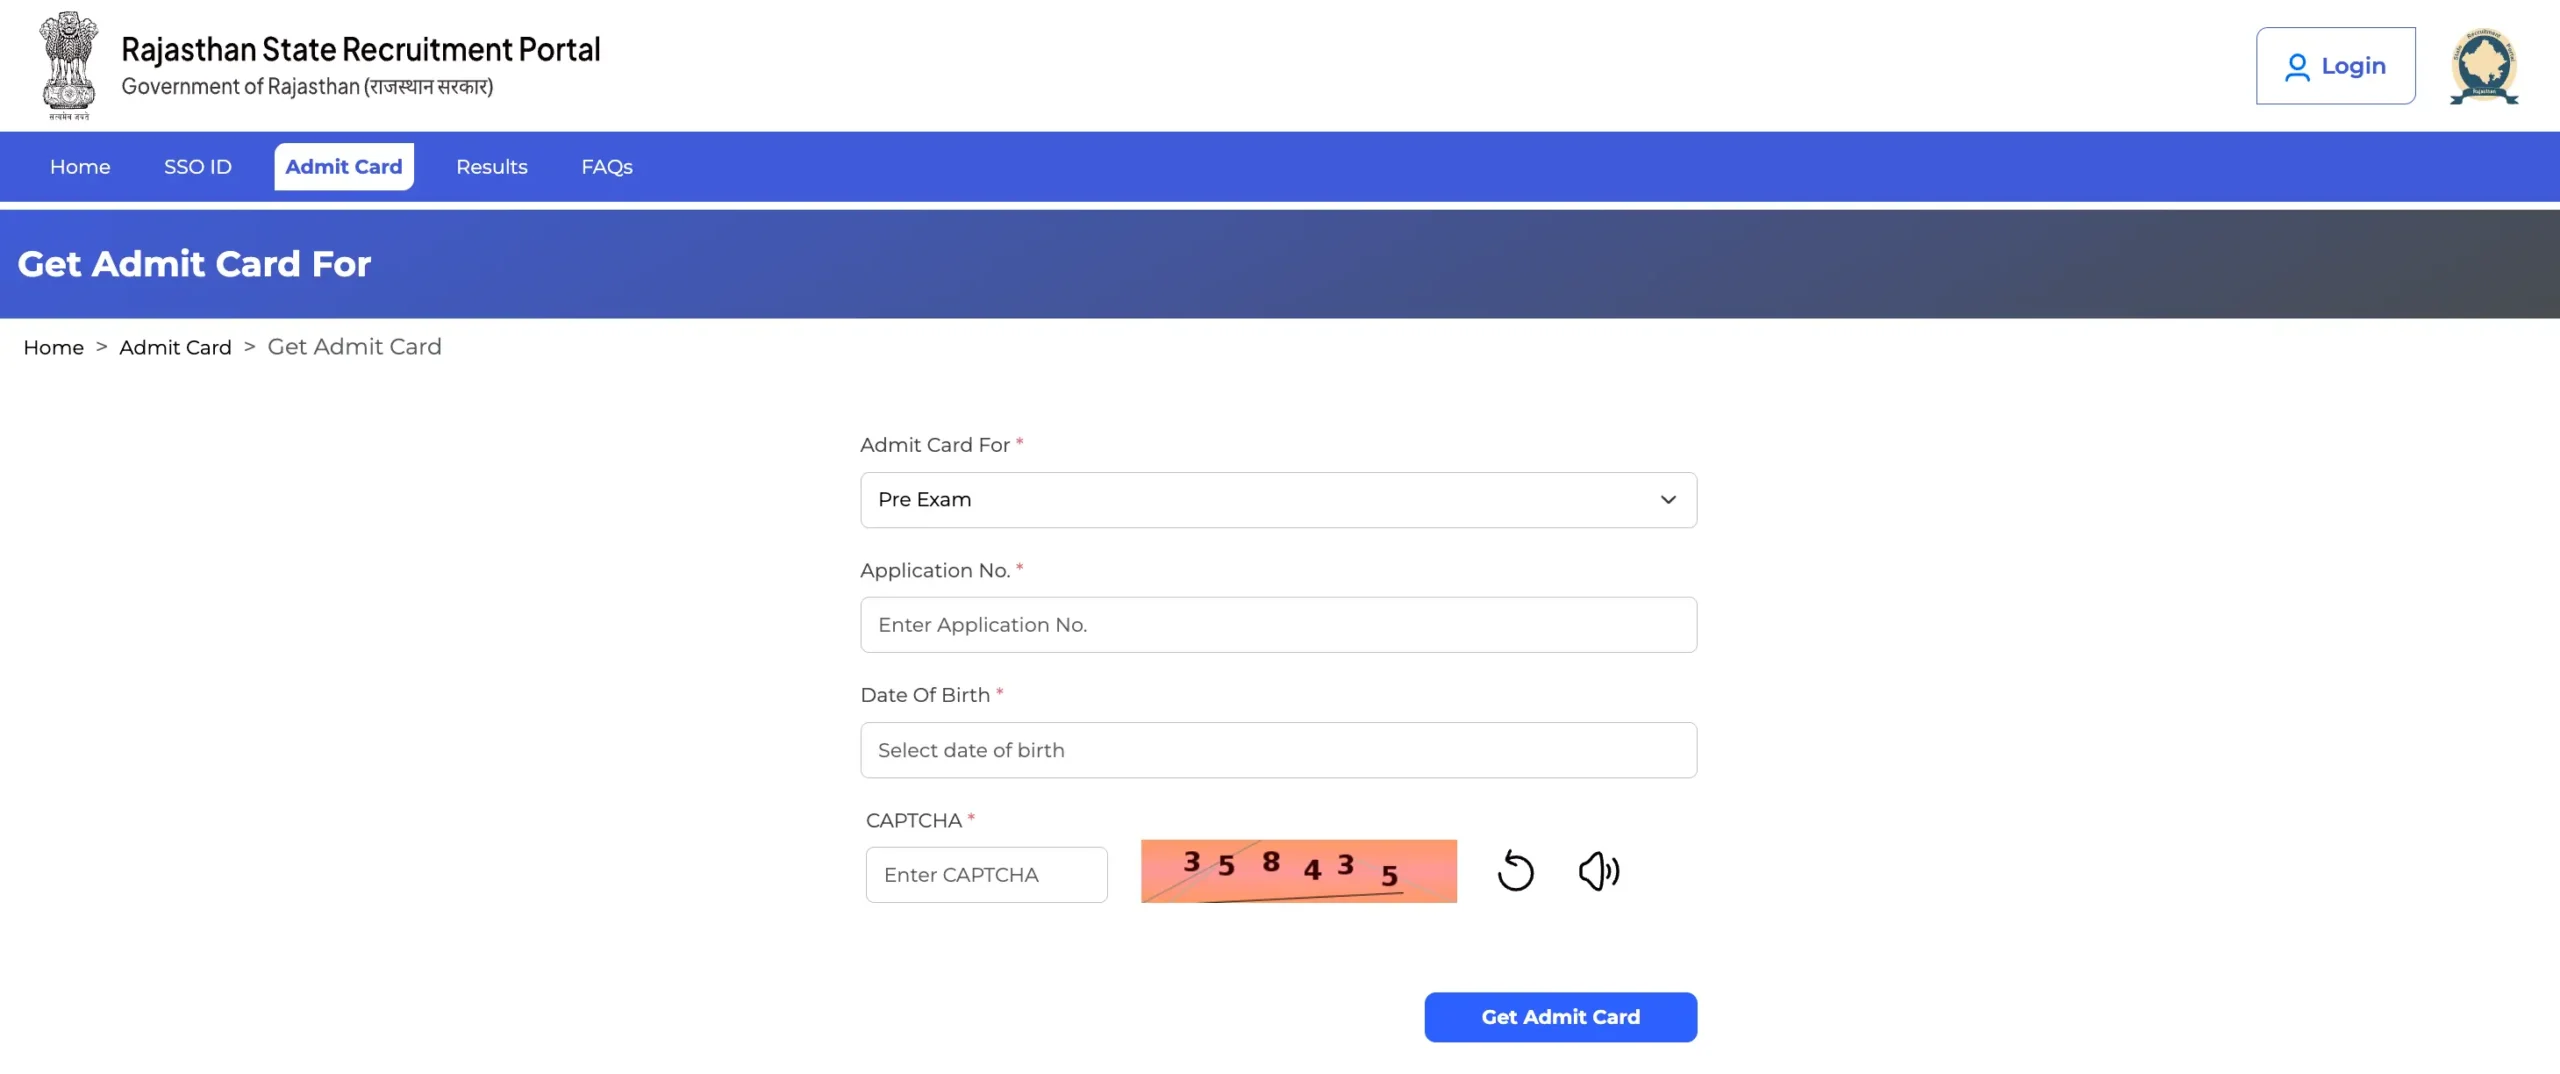
Task: Select Pre Exam from the Admit Card For dropdown
Action: tap(1278, 500)
